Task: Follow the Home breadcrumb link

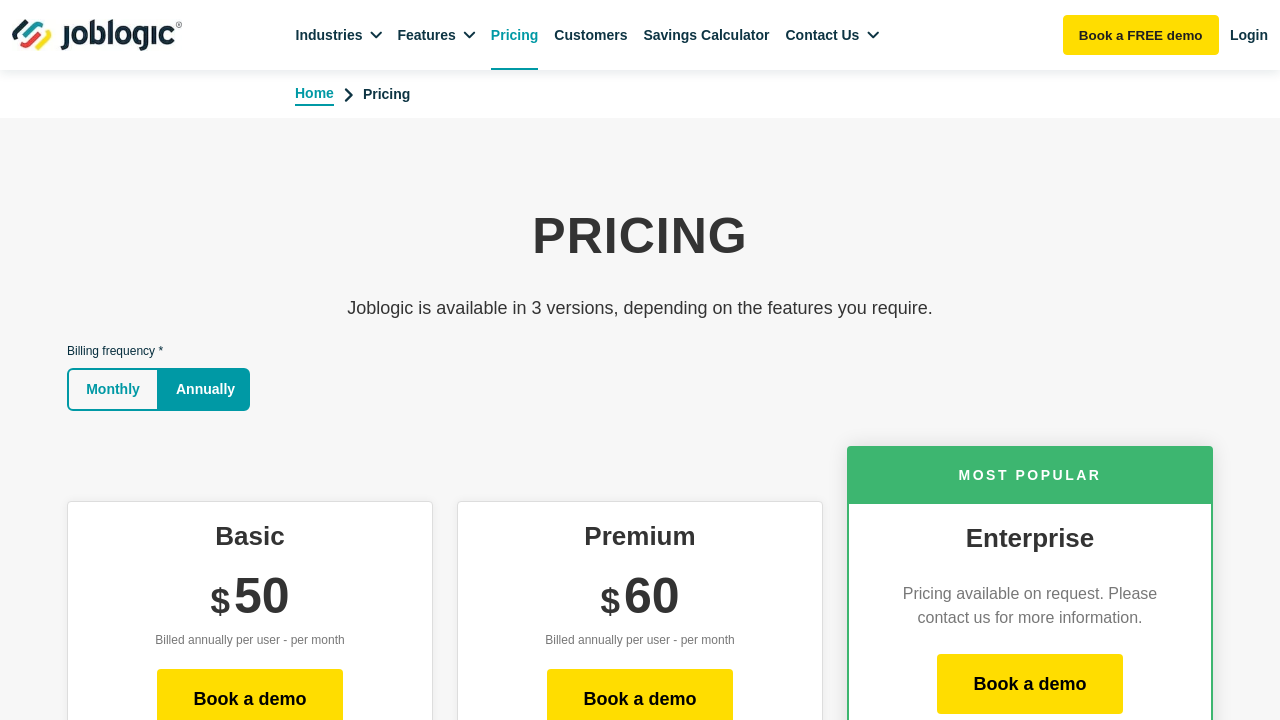Action: [x=314, y=93]
